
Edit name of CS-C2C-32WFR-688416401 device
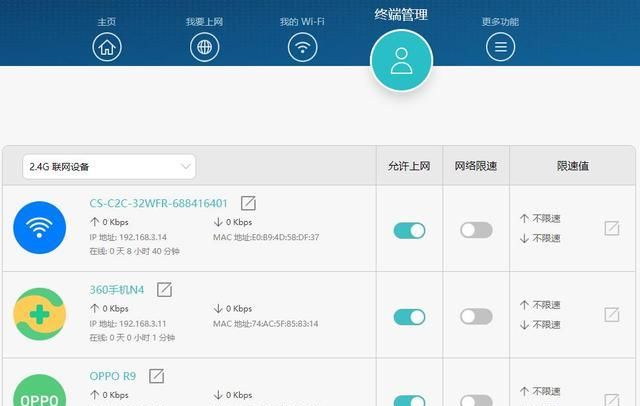click(x=248, y=203)
